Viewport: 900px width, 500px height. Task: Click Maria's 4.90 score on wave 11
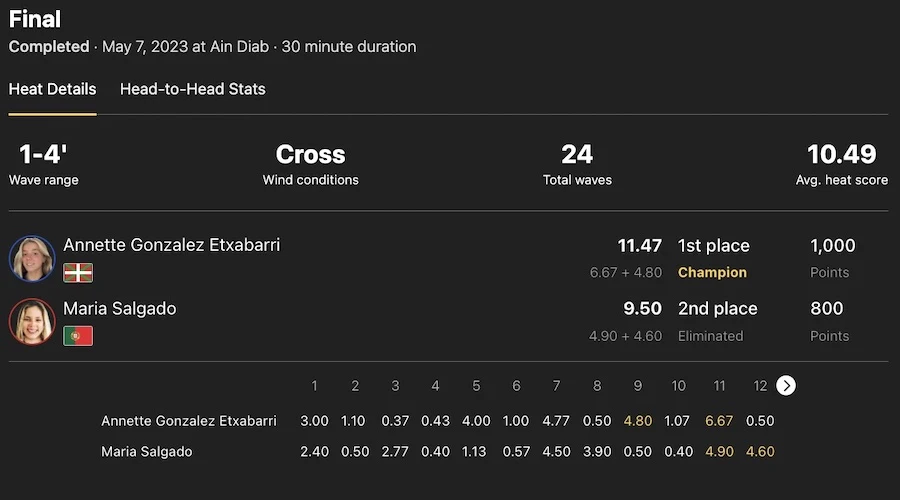pos(719,451)
